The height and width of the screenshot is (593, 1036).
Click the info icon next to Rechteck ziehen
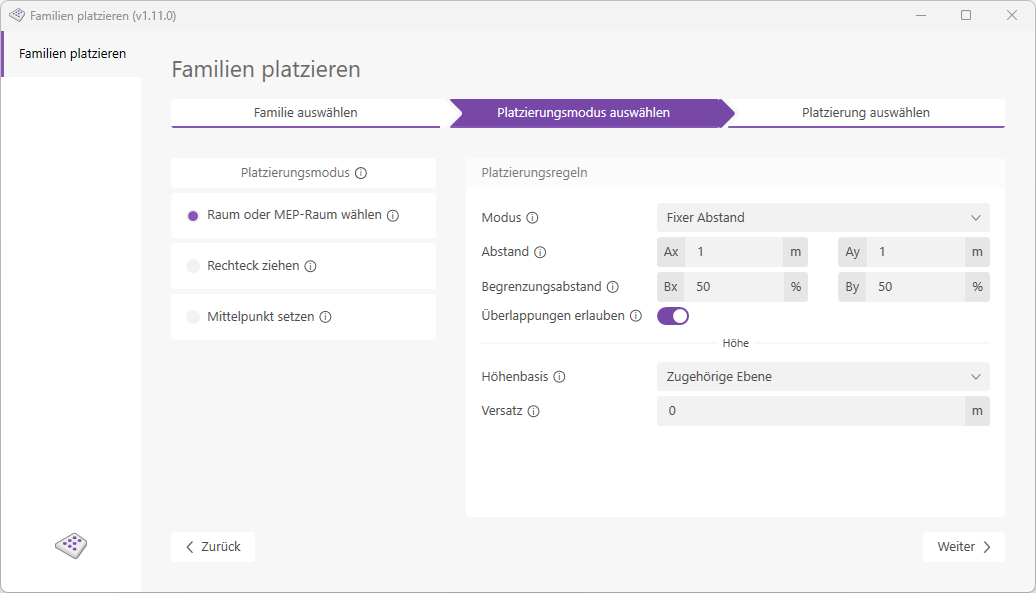click(311, 266)
